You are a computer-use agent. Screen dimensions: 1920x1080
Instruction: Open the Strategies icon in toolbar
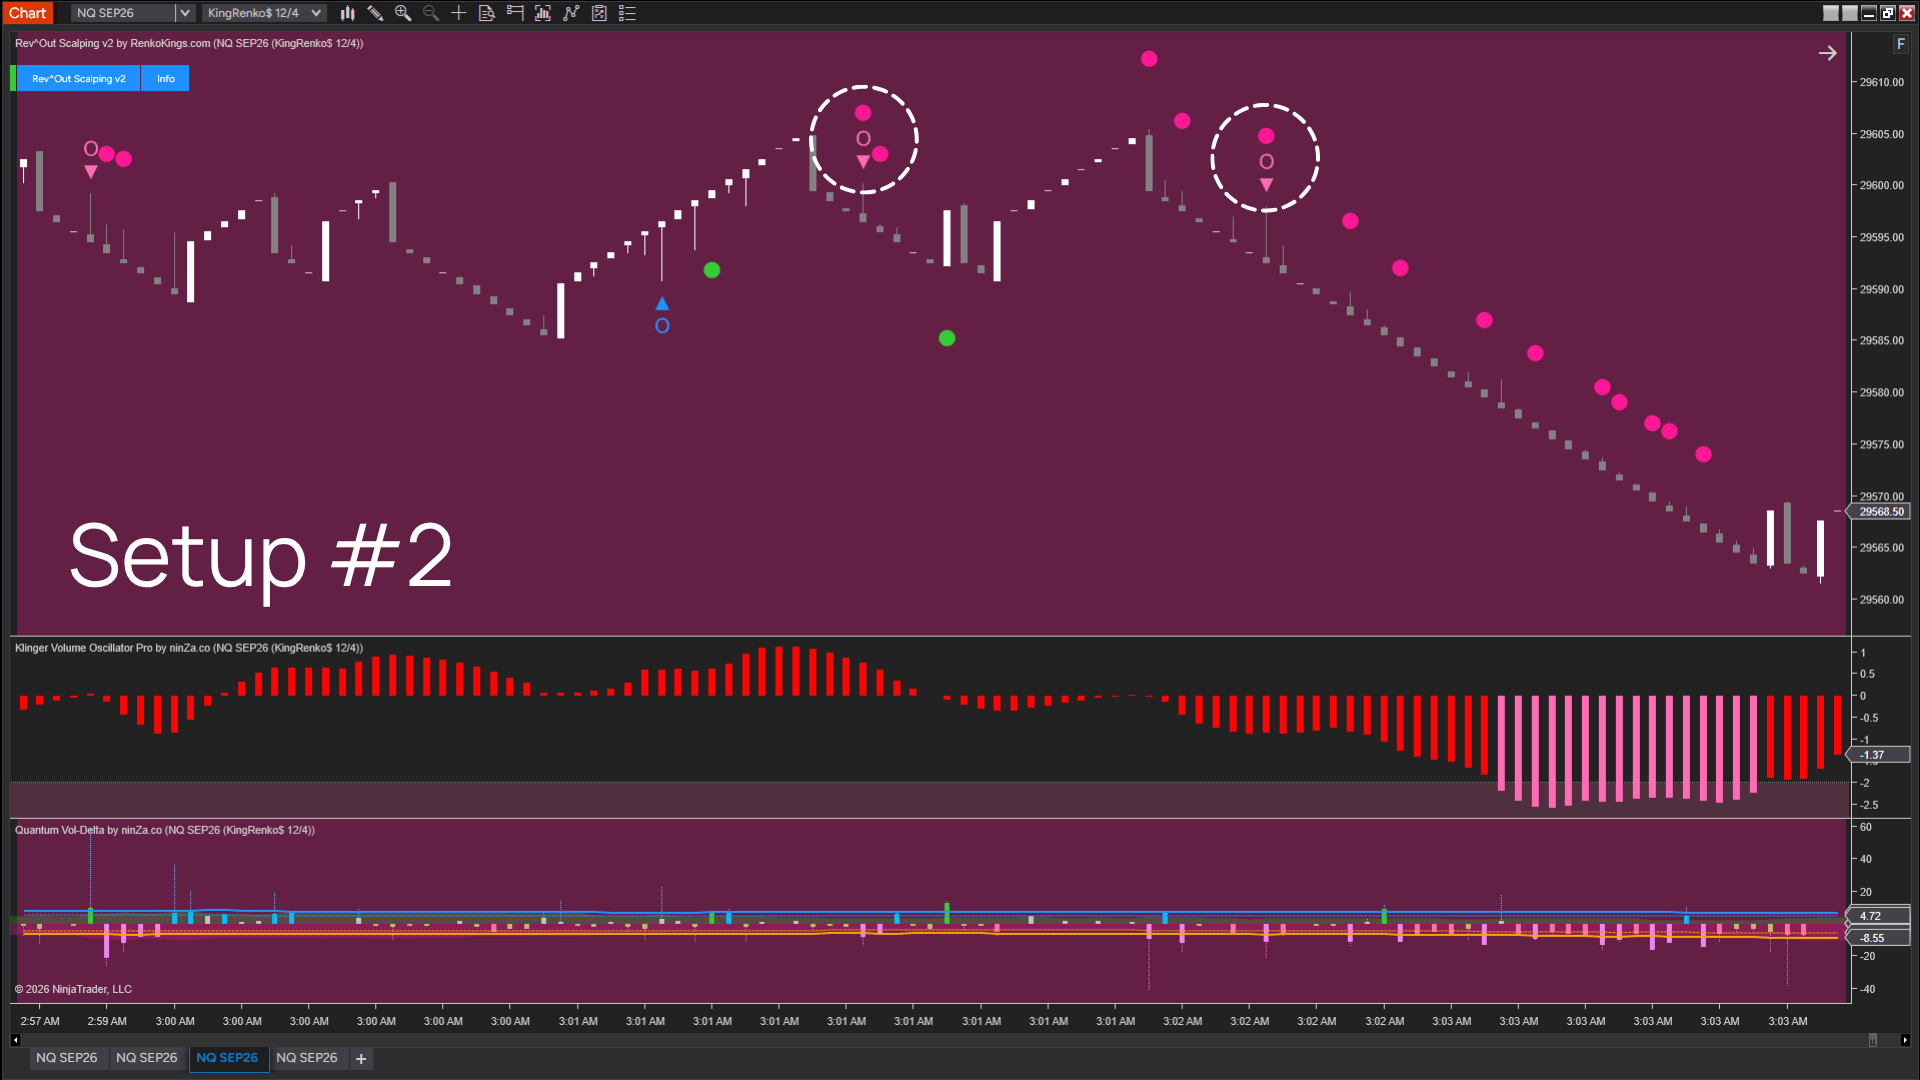tap(599, 13)
